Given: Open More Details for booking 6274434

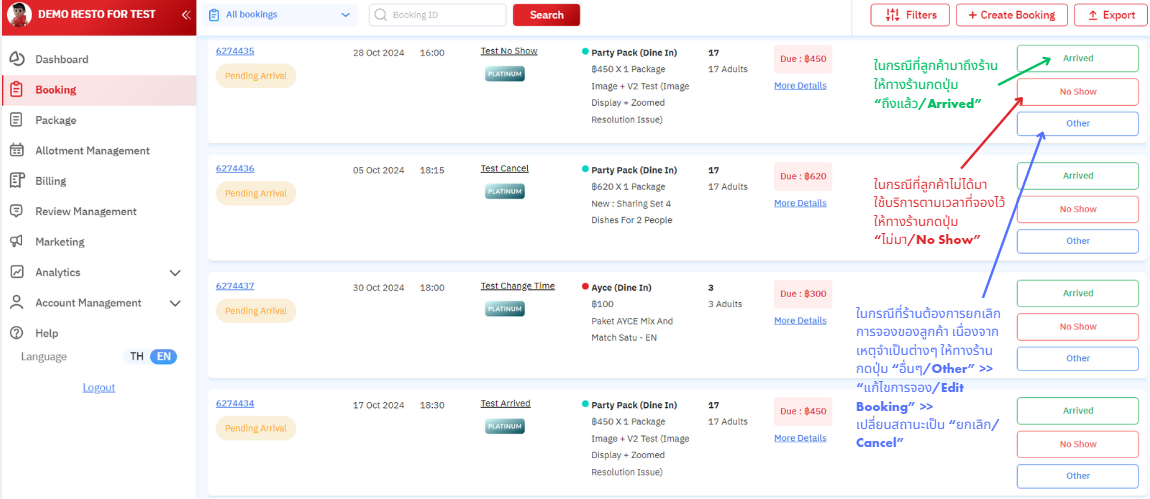Looking at the screenshot, I should [x=800, y=438].
